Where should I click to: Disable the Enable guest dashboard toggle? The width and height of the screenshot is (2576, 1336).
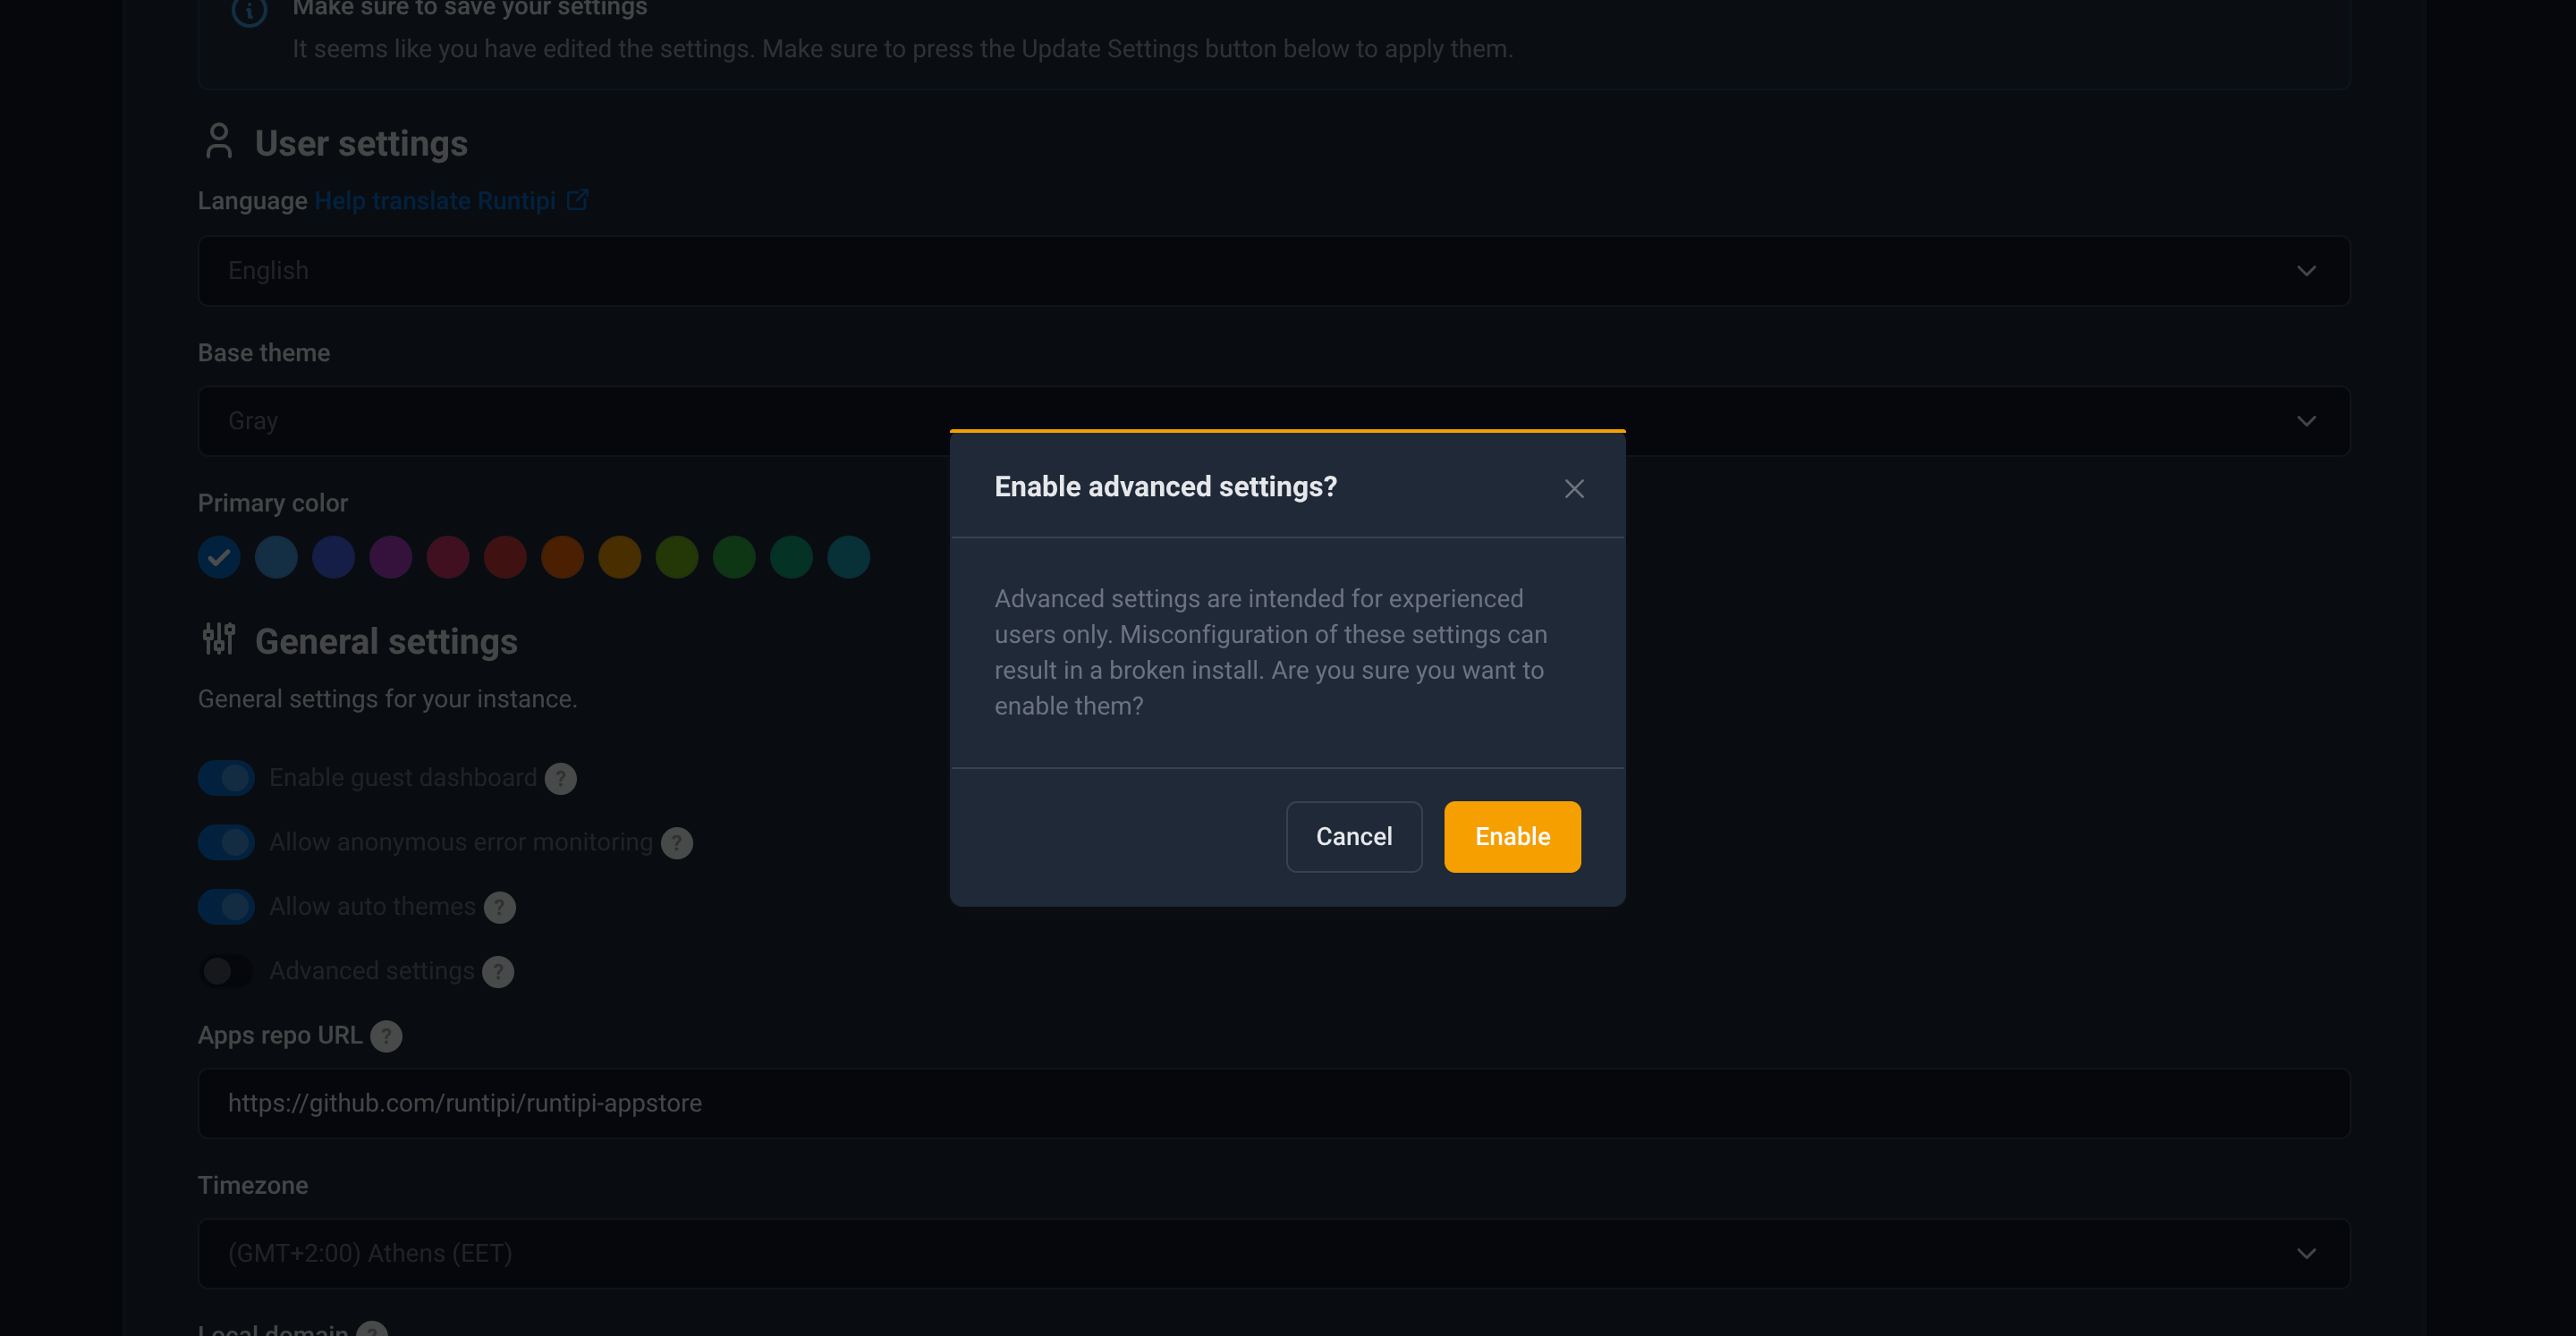[x=226, y=777]
